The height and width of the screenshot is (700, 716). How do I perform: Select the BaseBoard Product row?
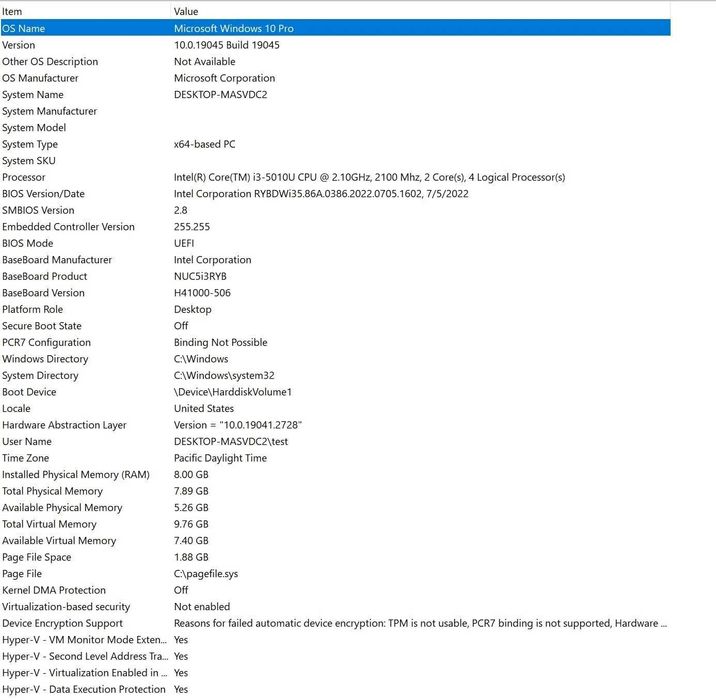coord(336,276)
